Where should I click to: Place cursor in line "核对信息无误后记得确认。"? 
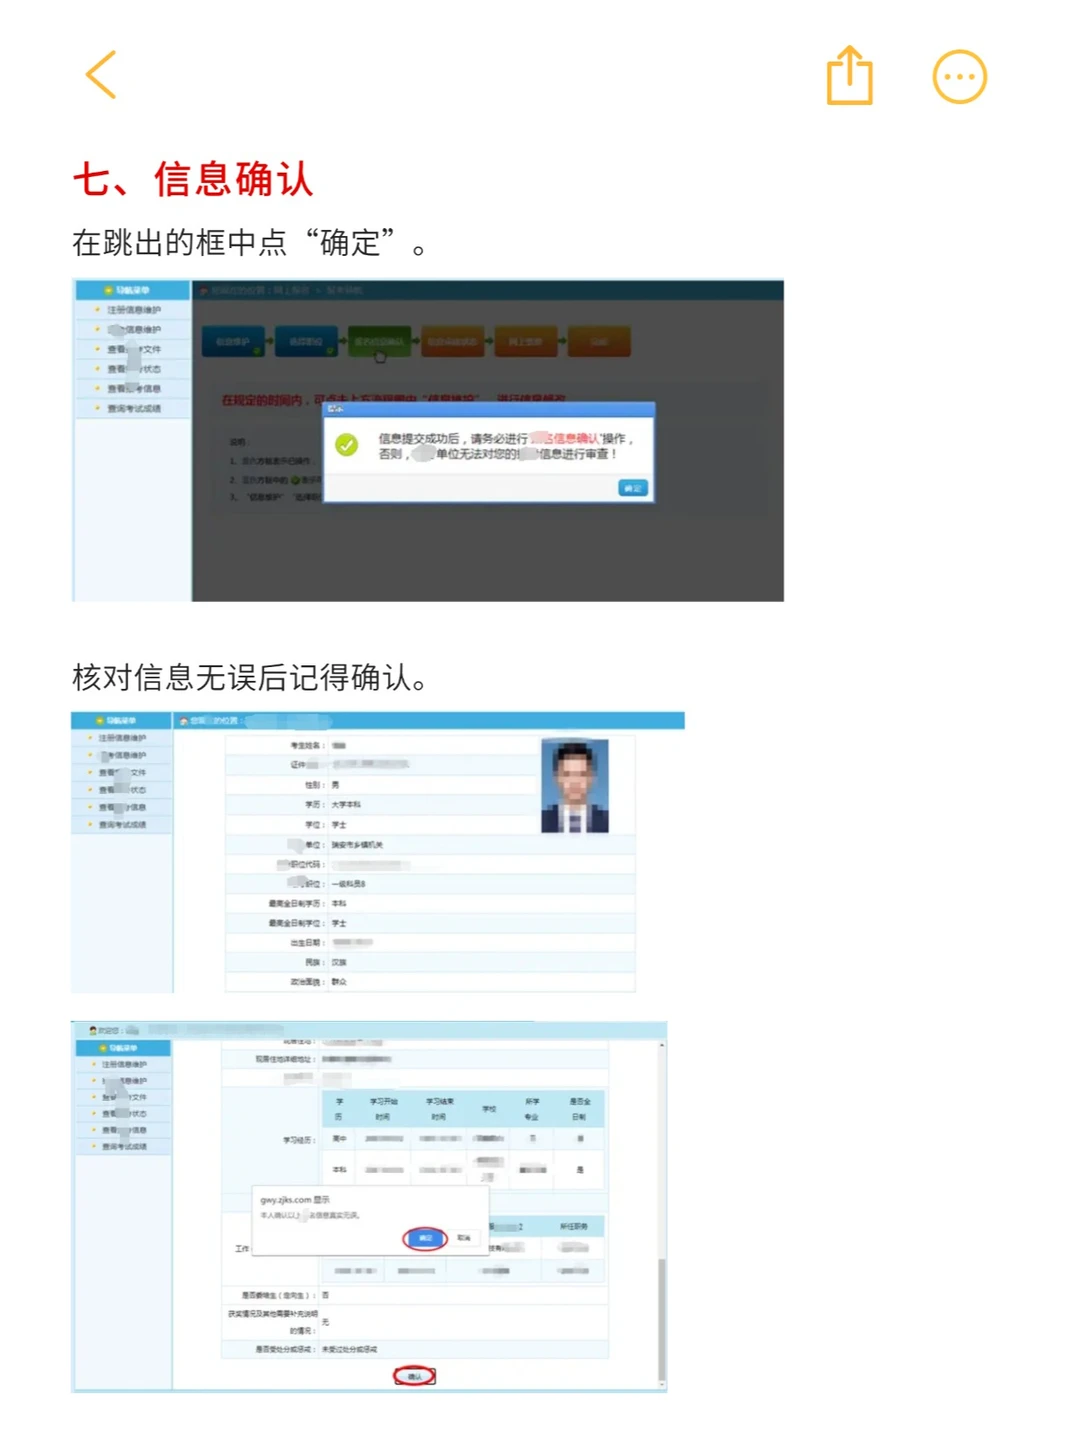point(250,678)
